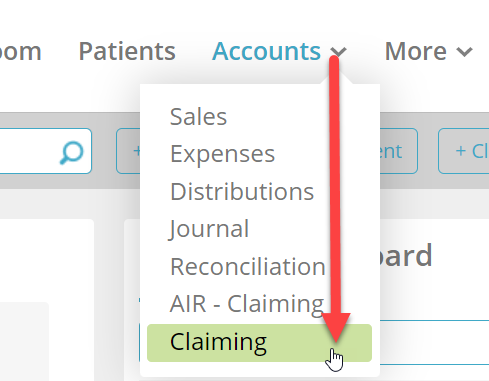Expand the Accounts dropdown chevron

tap(339, 52)
